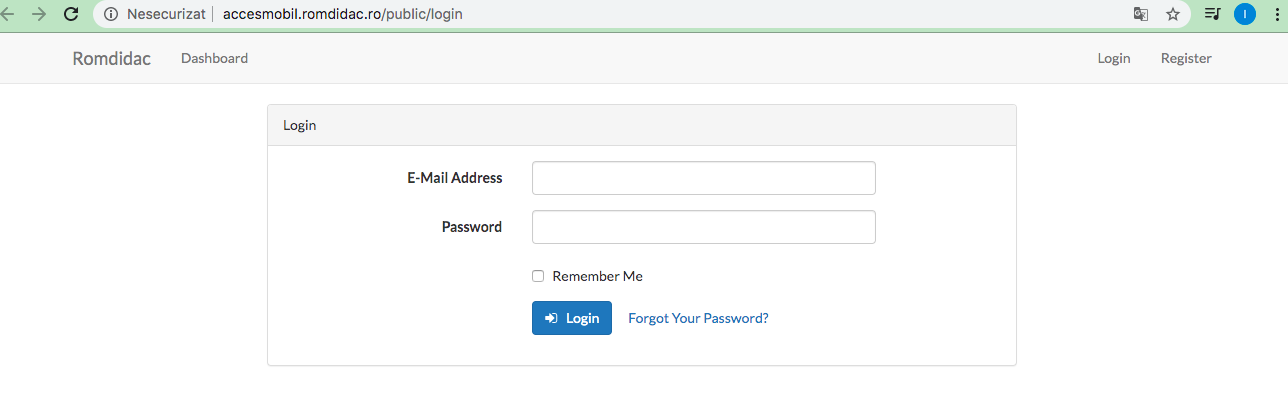Select Login in the top navigation
This screenshot has width=1288, height=409.
[x=1114, y=58]
